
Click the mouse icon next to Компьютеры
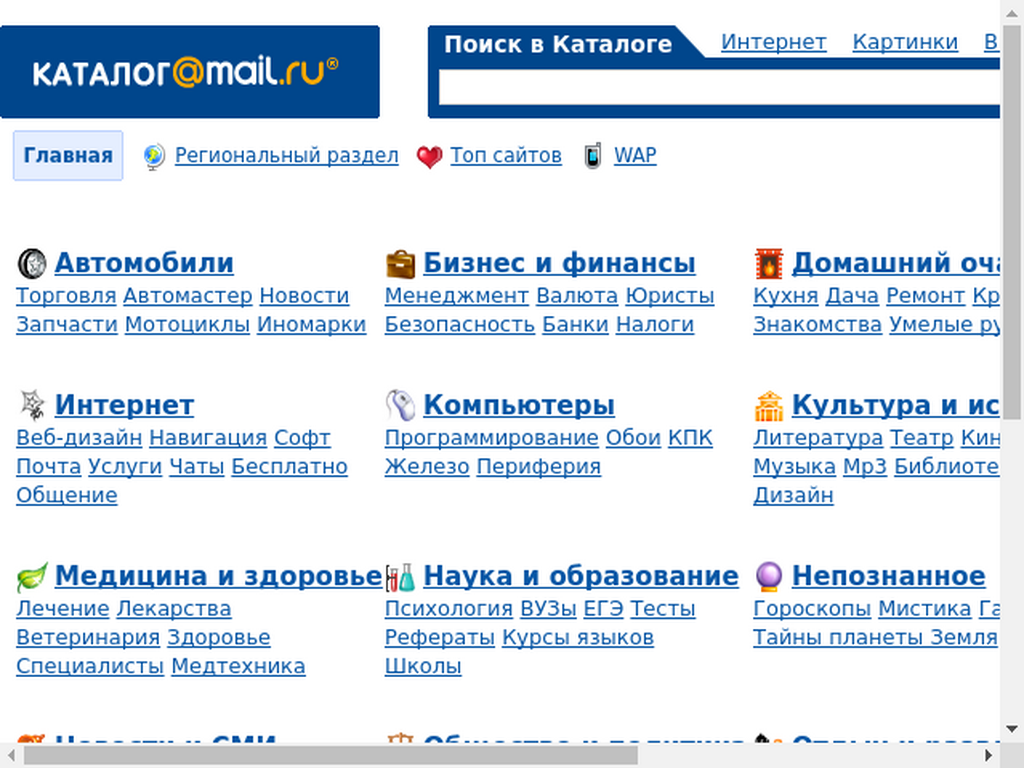(x=400, y=405)
